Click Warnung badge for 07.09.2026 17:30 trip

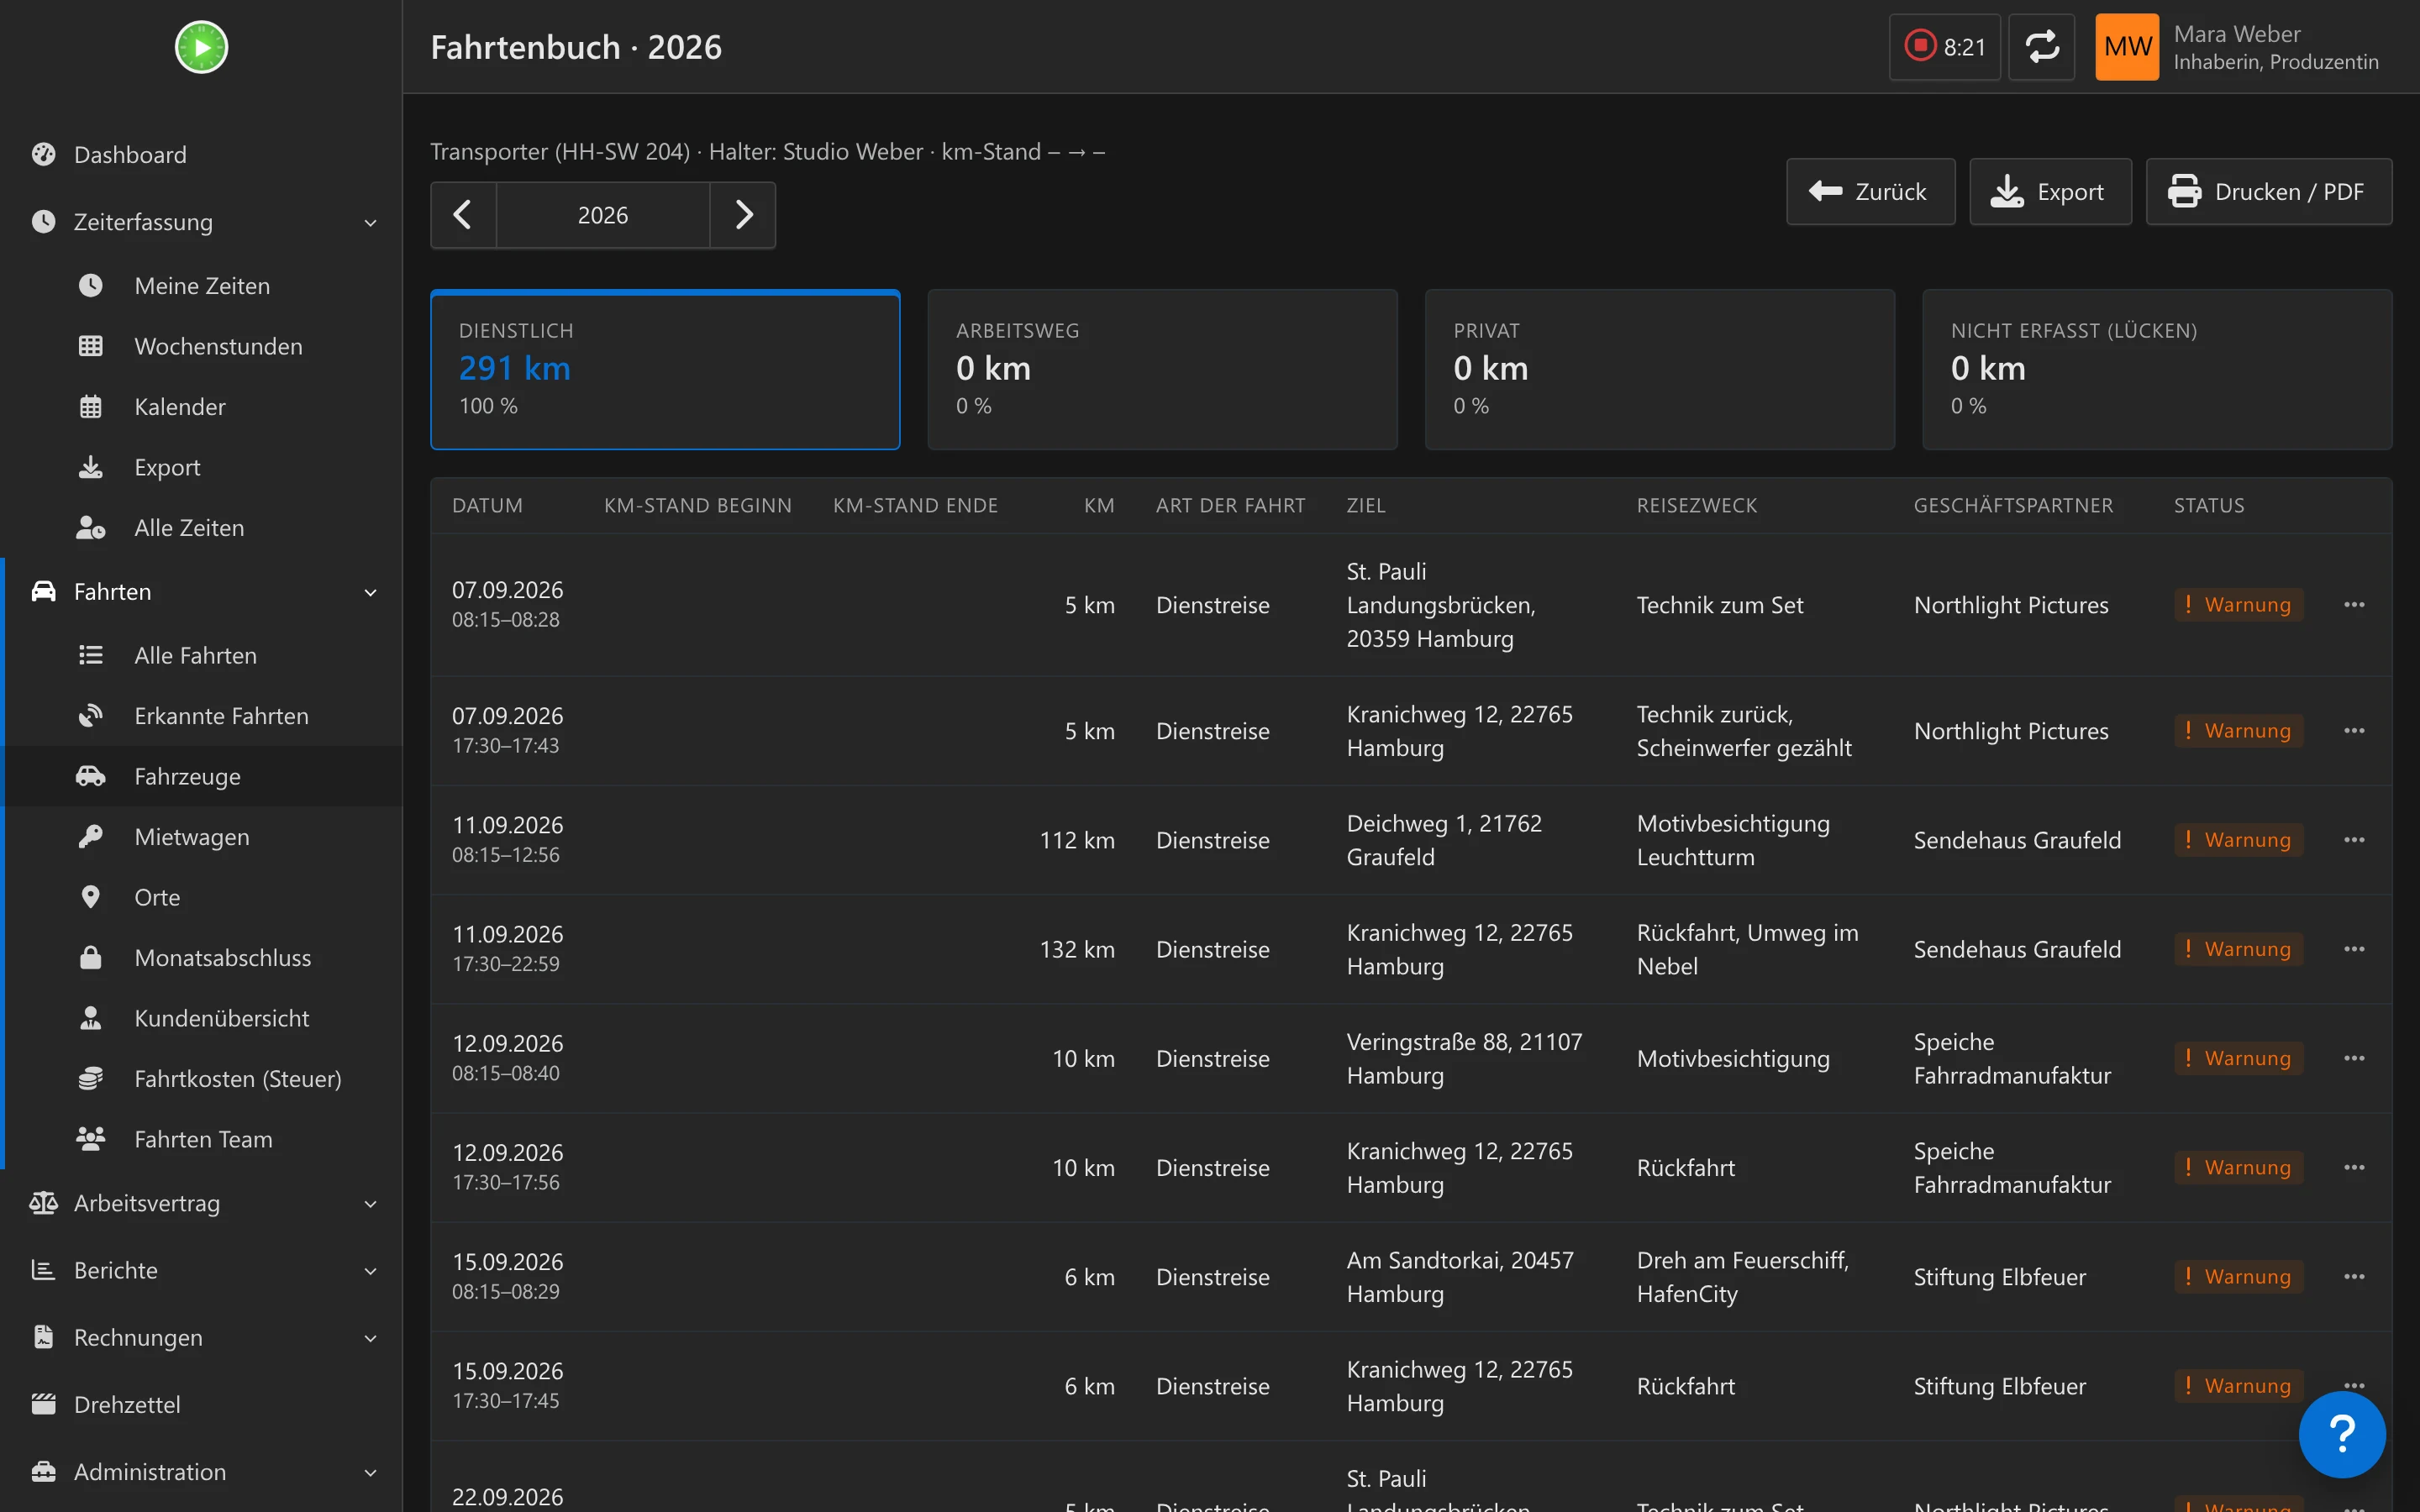pos(2238,731)
